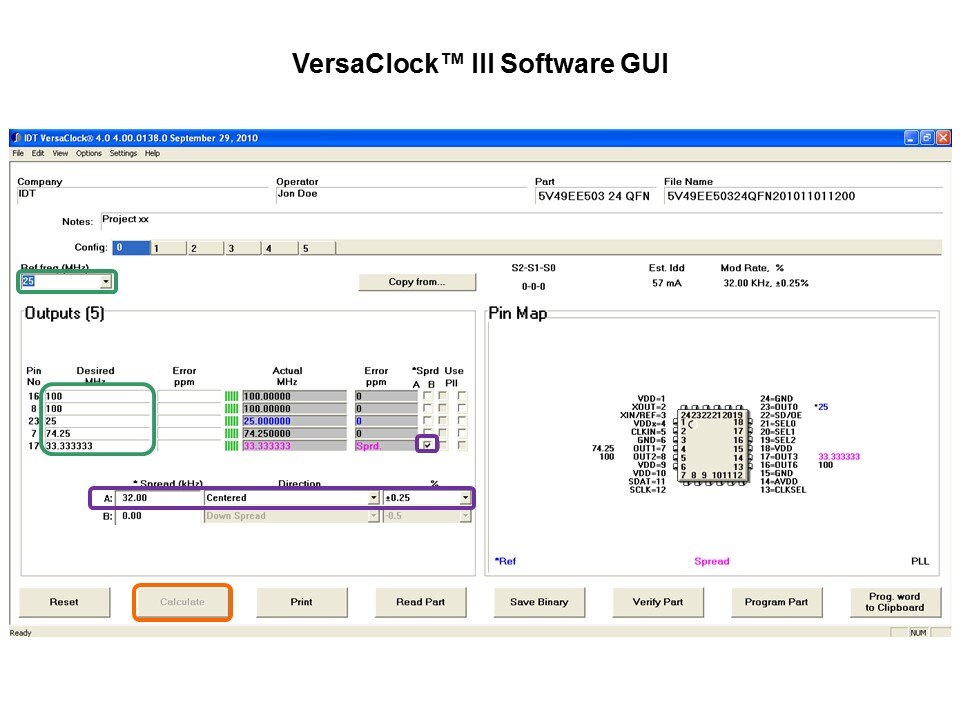
Task: Enable Spread A checkbox for pin 16
Action: coord(428,396)
